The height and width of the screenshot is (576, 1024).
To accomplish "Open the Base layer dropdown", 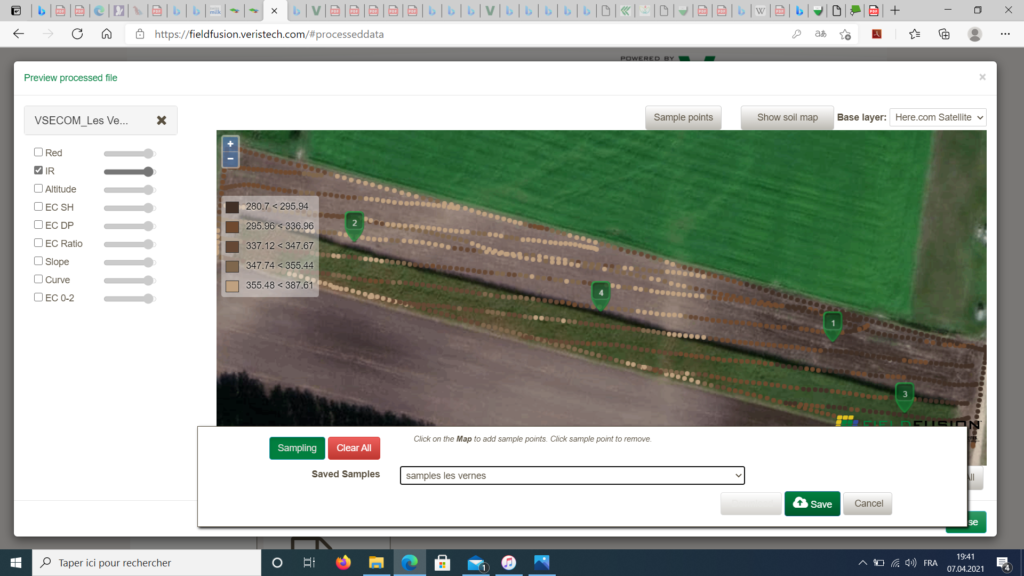I will pyautogui.click(x=937, y=118).
